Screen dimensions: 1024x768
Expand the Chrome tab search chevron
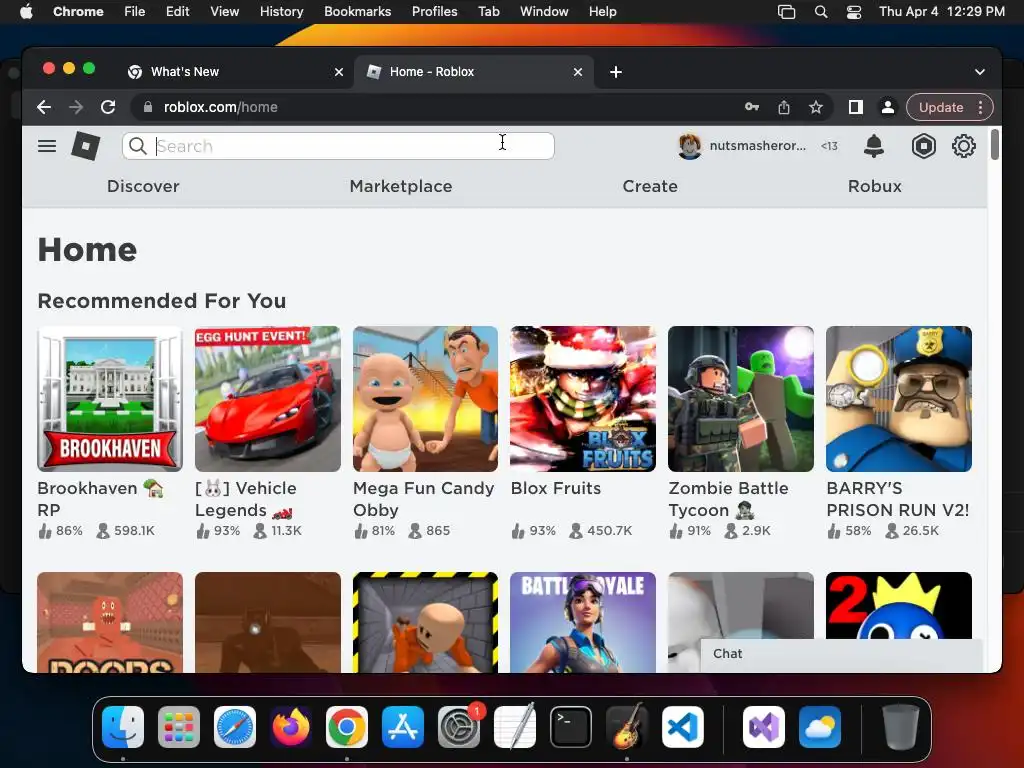click(980, 72)
